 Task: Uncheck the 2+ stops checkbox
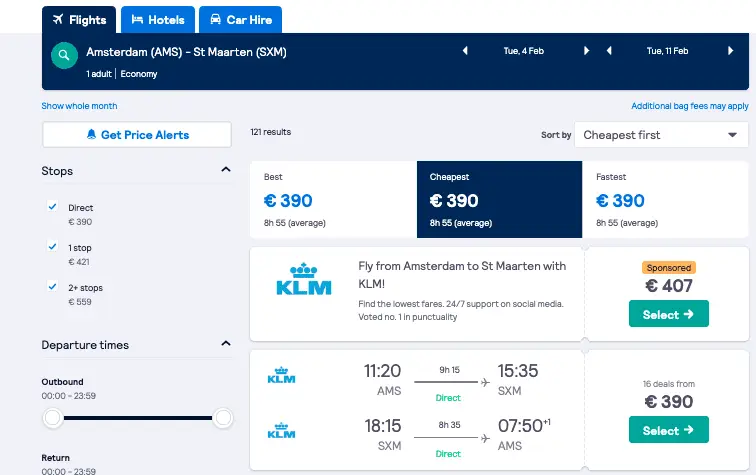click(x=53, y=286)
